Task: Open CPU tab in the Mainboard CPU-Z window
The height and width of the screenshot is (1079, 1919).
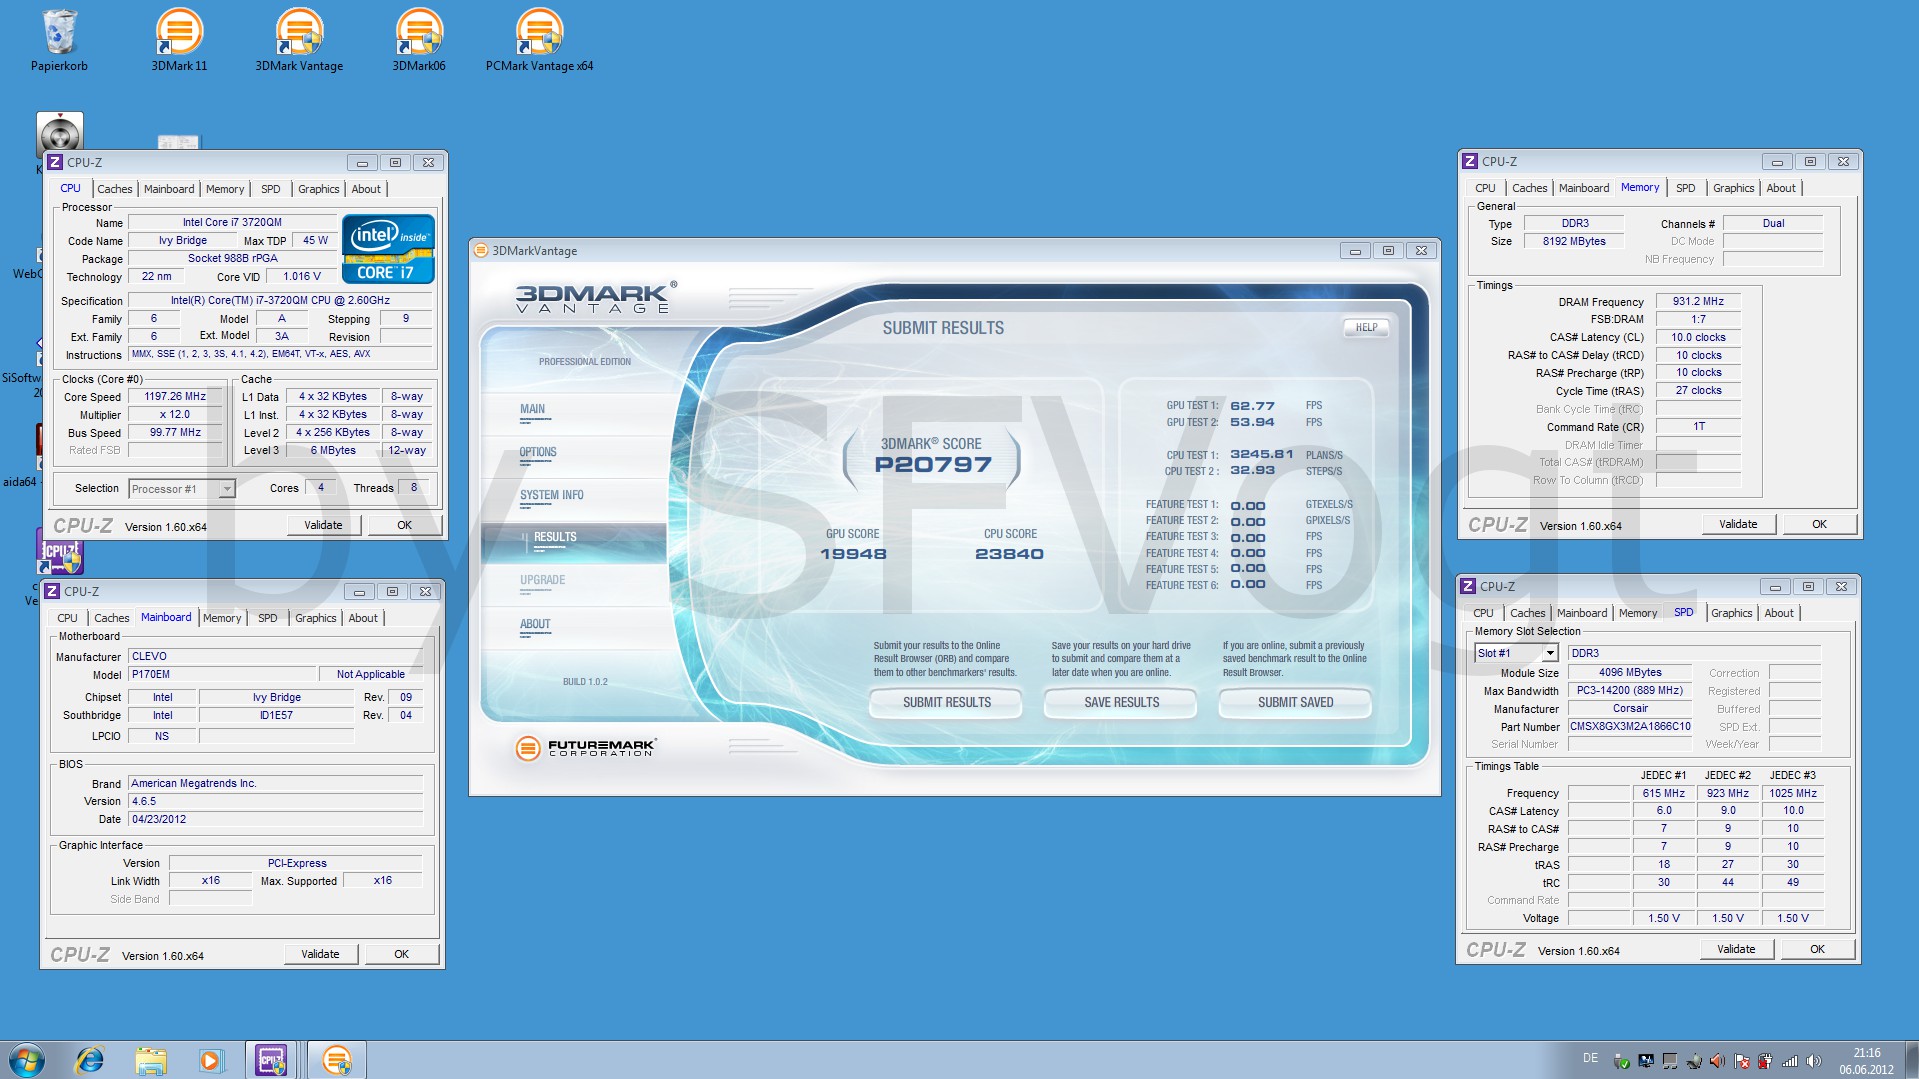Action: [x=68, y=618]
